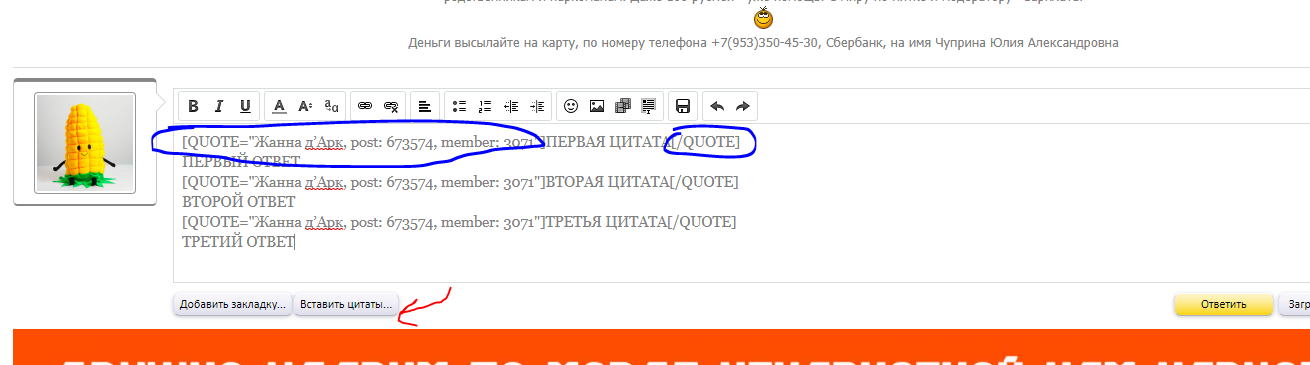The height and width of the screenshot is (365, 1310).
Task: Click signature line with Сбербанк card details
Action: point(763,43)
